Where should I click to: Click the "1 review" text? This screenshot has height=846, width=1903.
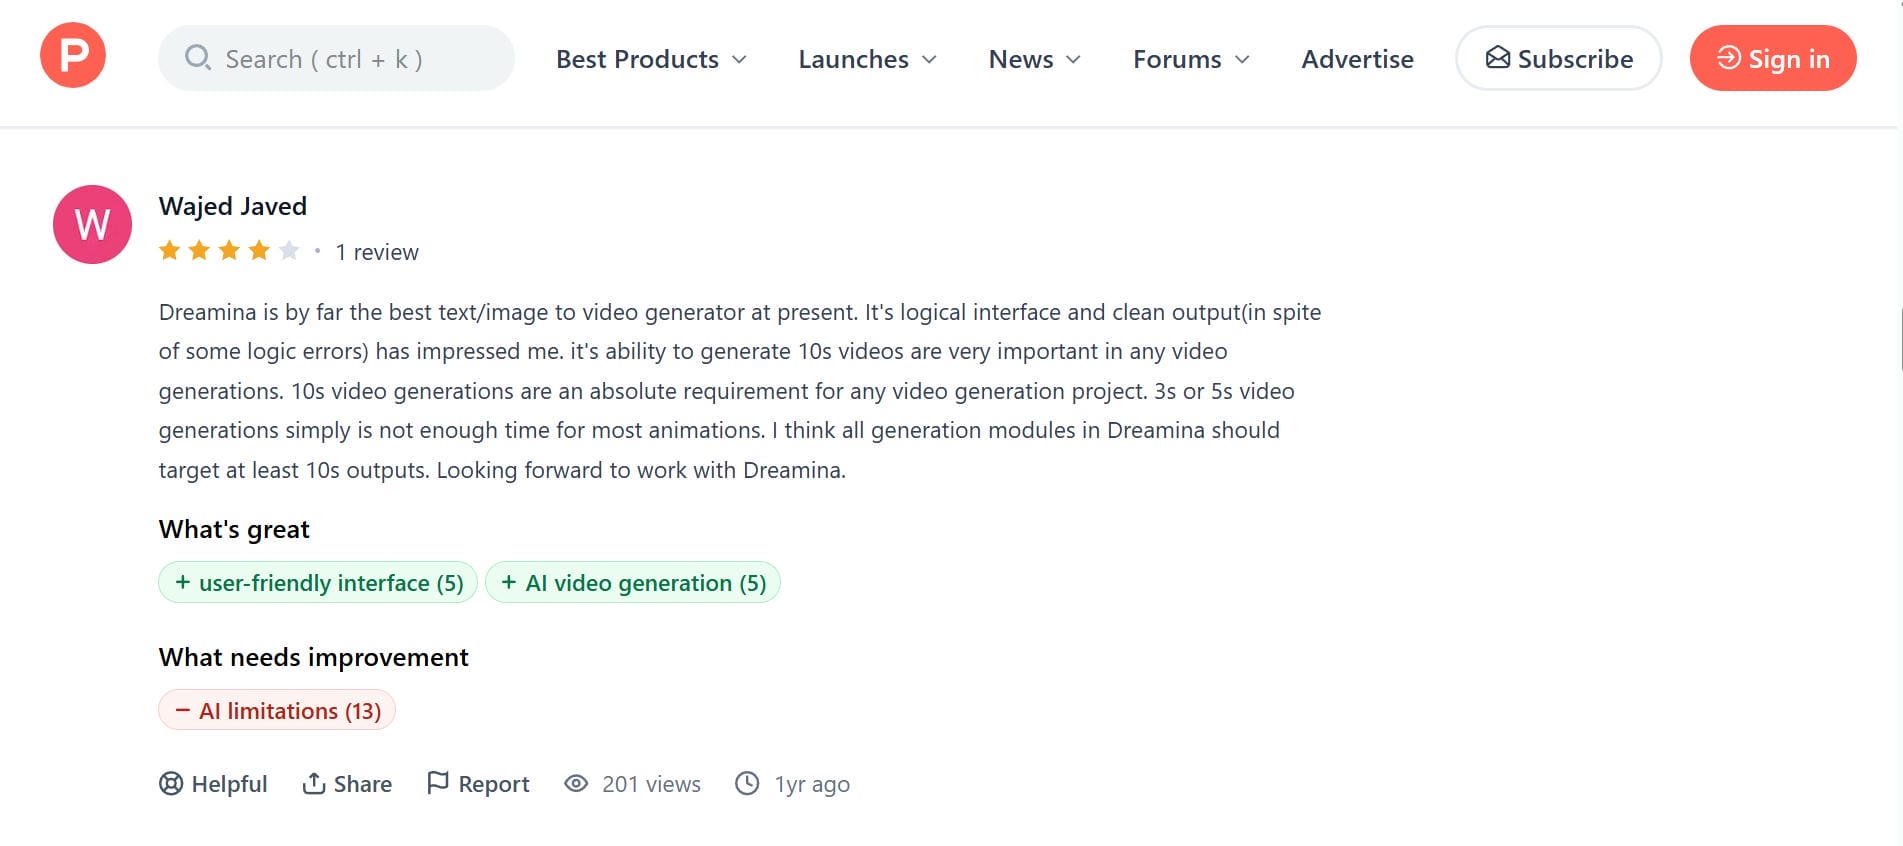tap(377, 252)
